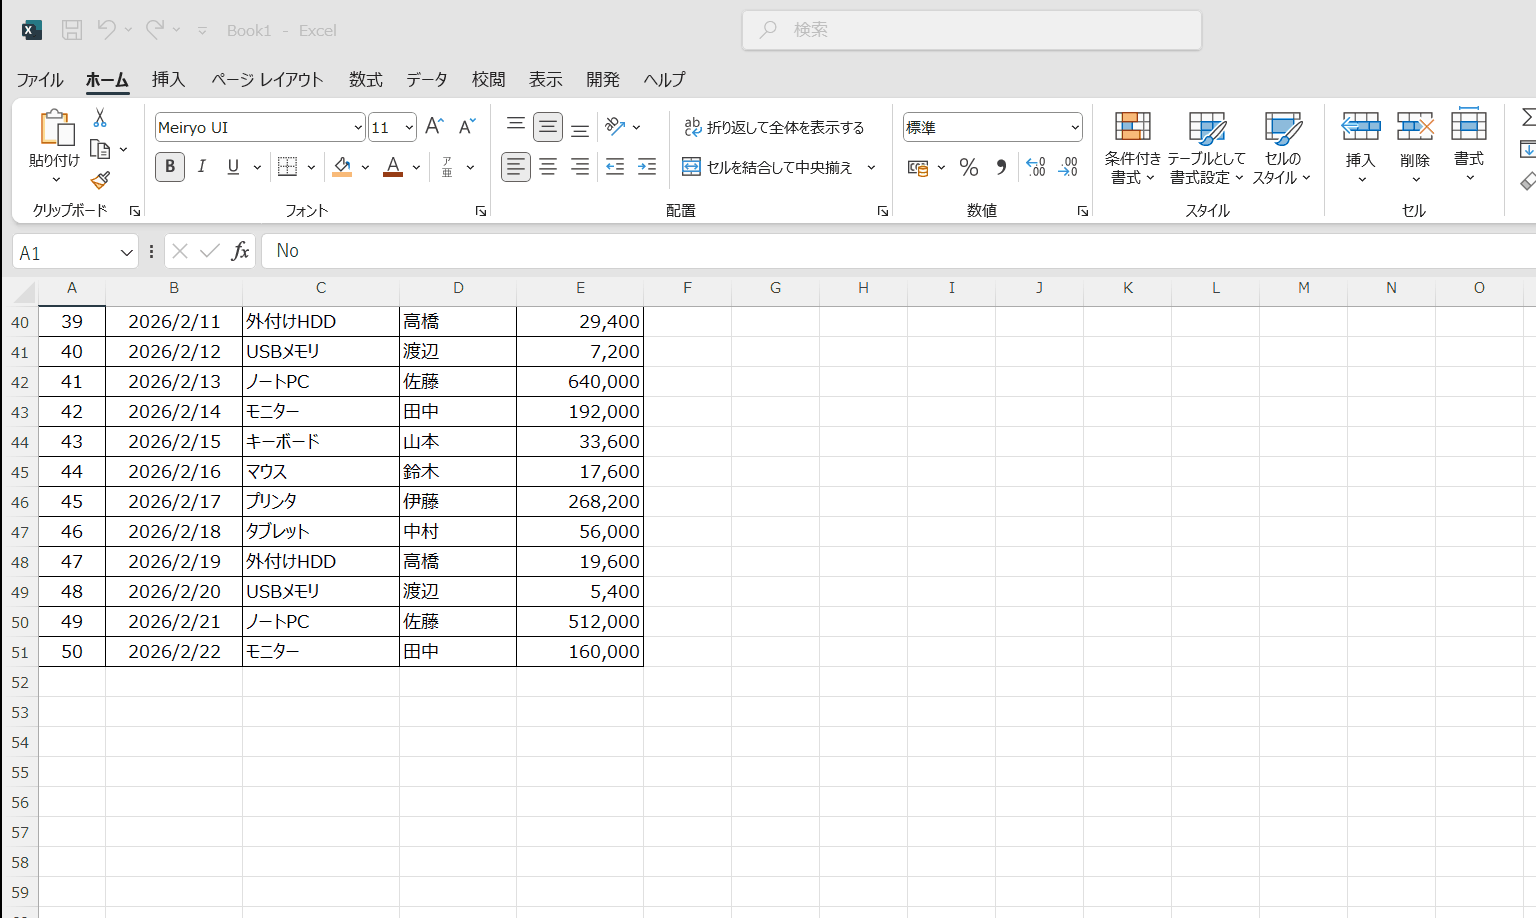Toggle Underline formatting

click(x=233, y=167)
